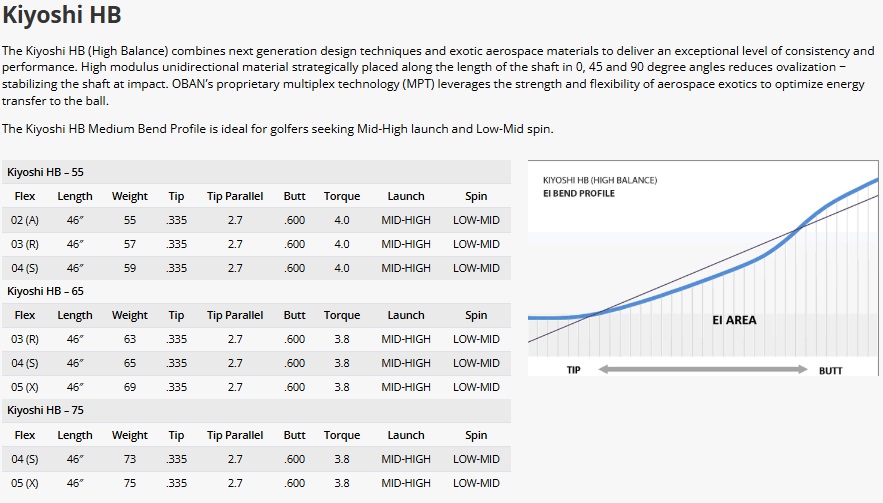The height and width of the screenshot is (503, 883).
Task: Click the KIYOSHI HB (HIGH BALANCE) chart title
Action: (600, 180)
